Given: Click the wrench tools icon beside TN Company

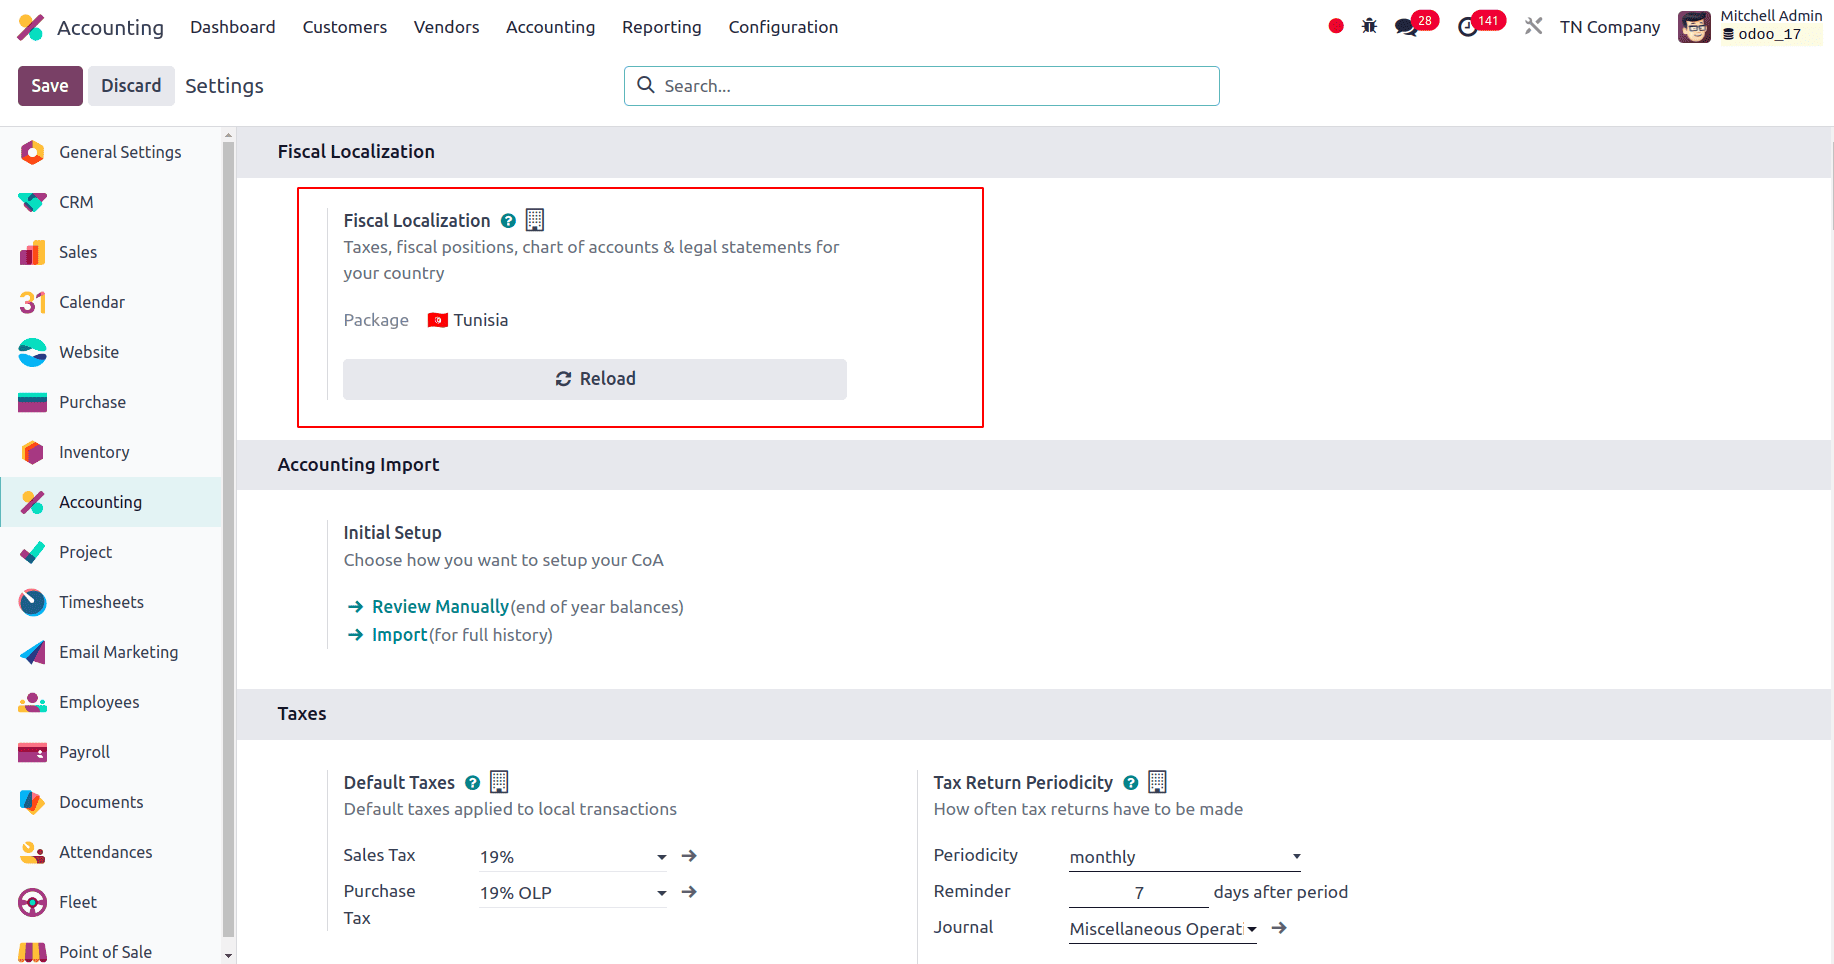Looking at the screenshot, I should click(x=1533, y=26).
